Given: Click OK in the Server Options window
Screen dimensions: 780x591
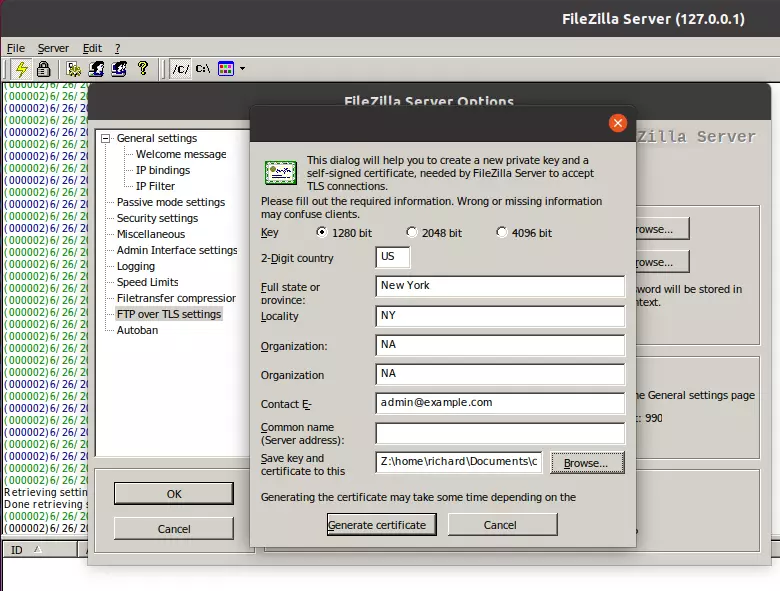Looking at the screenshot, I should pos(174,493).
